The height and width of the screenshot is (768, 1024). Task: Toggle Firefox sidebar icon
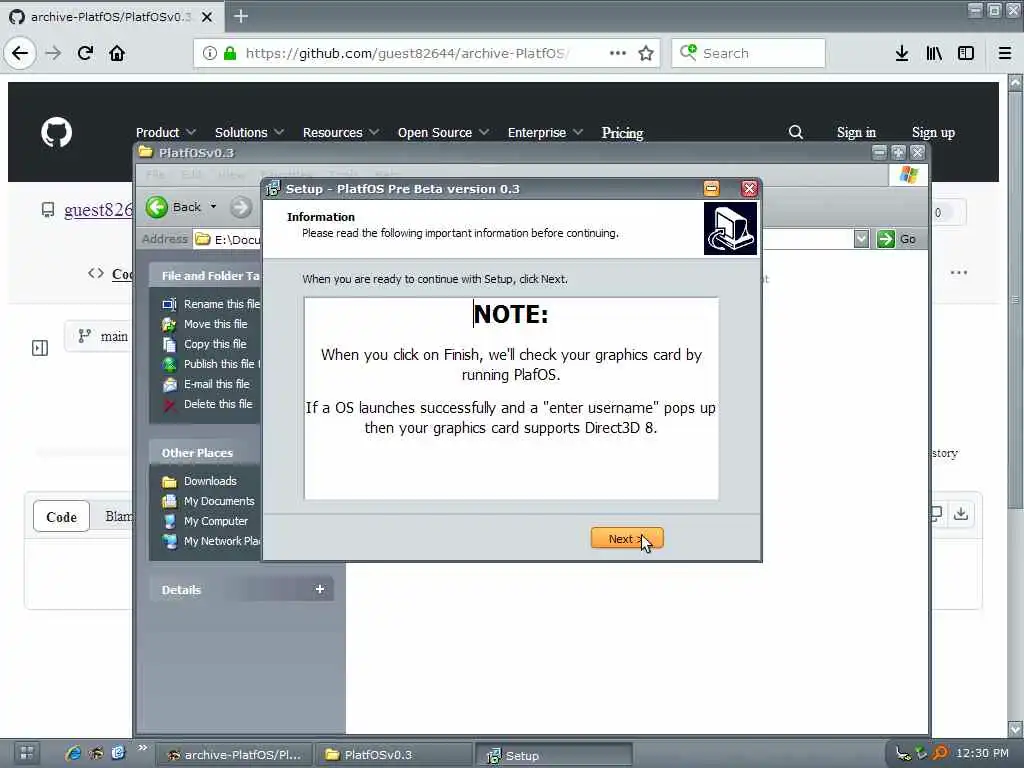[966, 53]
